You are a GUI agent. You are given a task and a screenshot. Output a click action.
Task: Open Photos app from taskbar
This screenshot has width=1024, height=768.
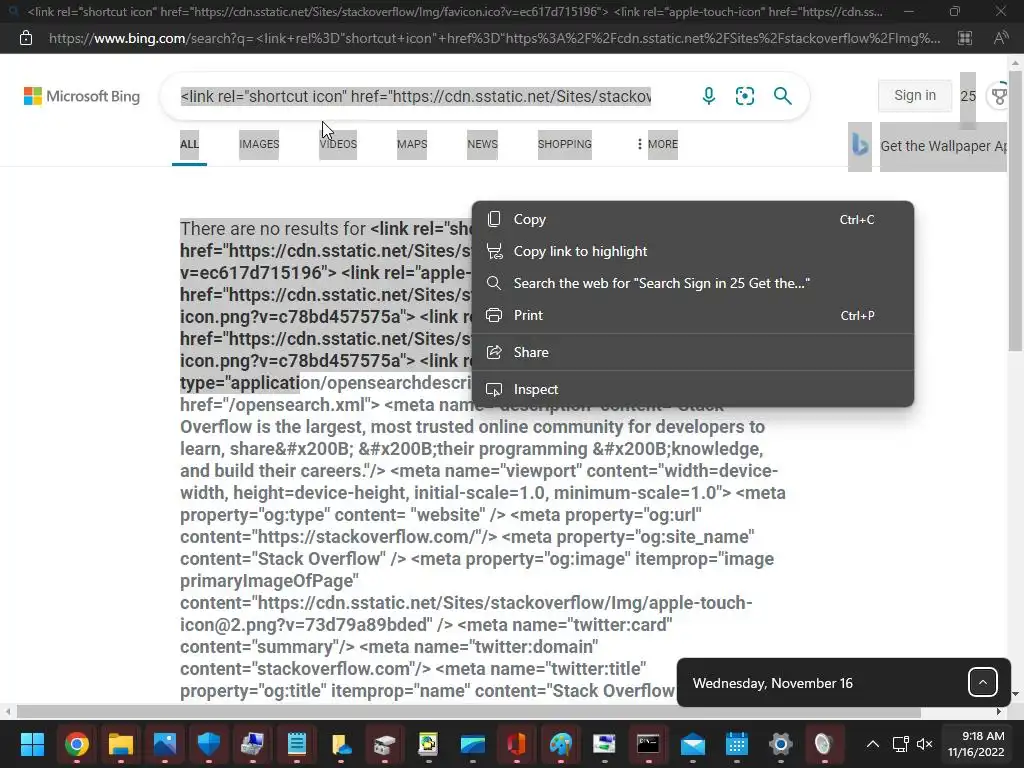(165, 744)
